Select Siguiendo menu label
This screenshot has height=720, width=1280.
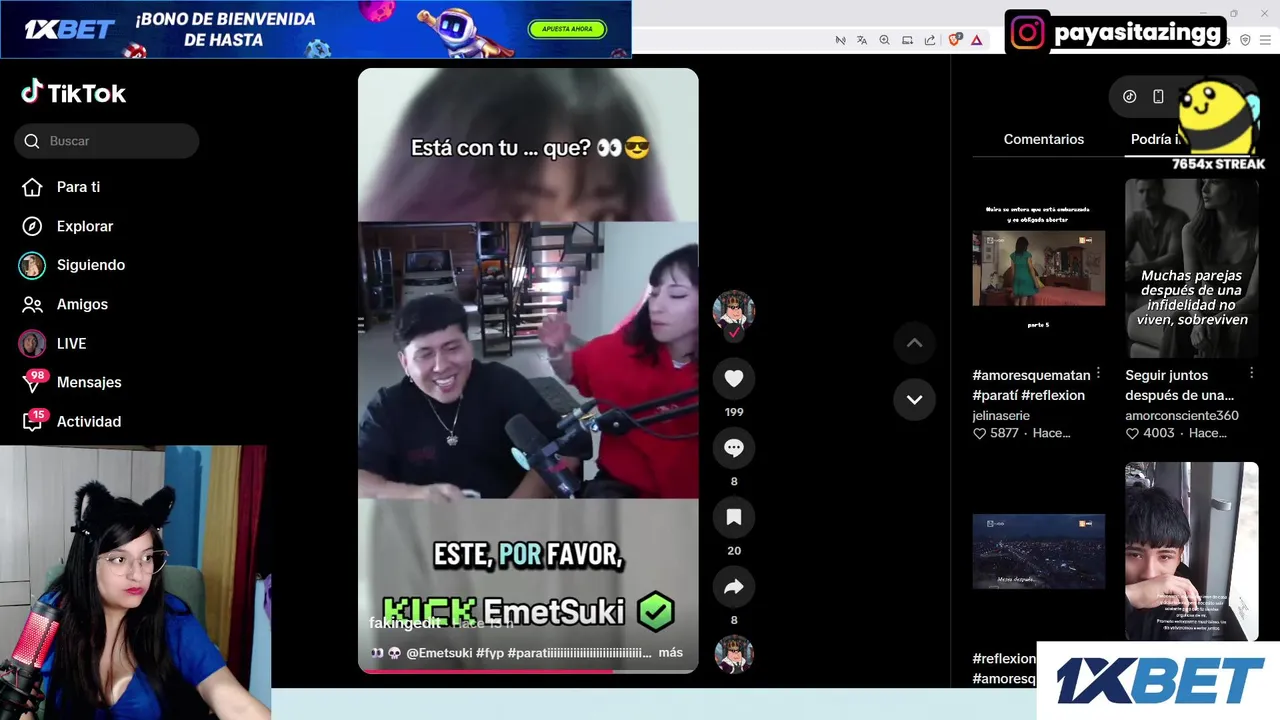[x=91, y=265]
